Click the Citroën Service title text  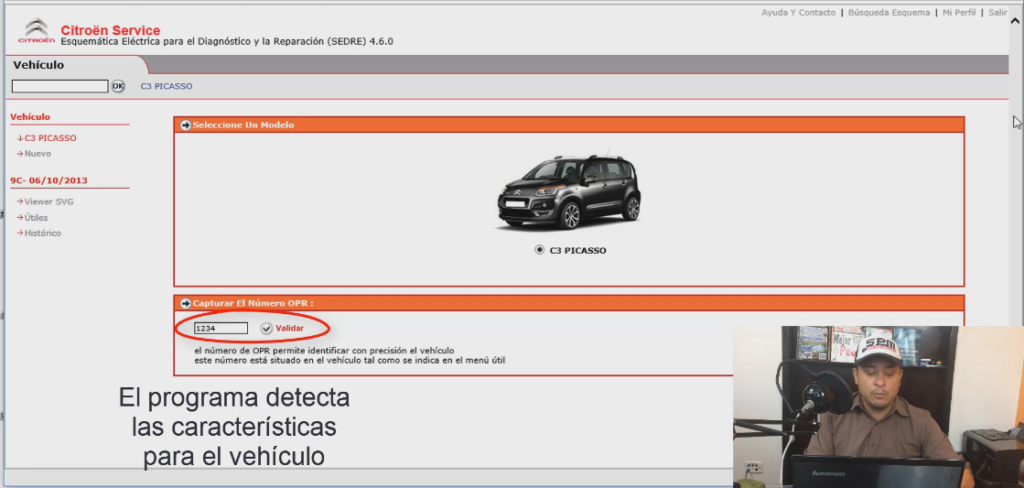110,30
